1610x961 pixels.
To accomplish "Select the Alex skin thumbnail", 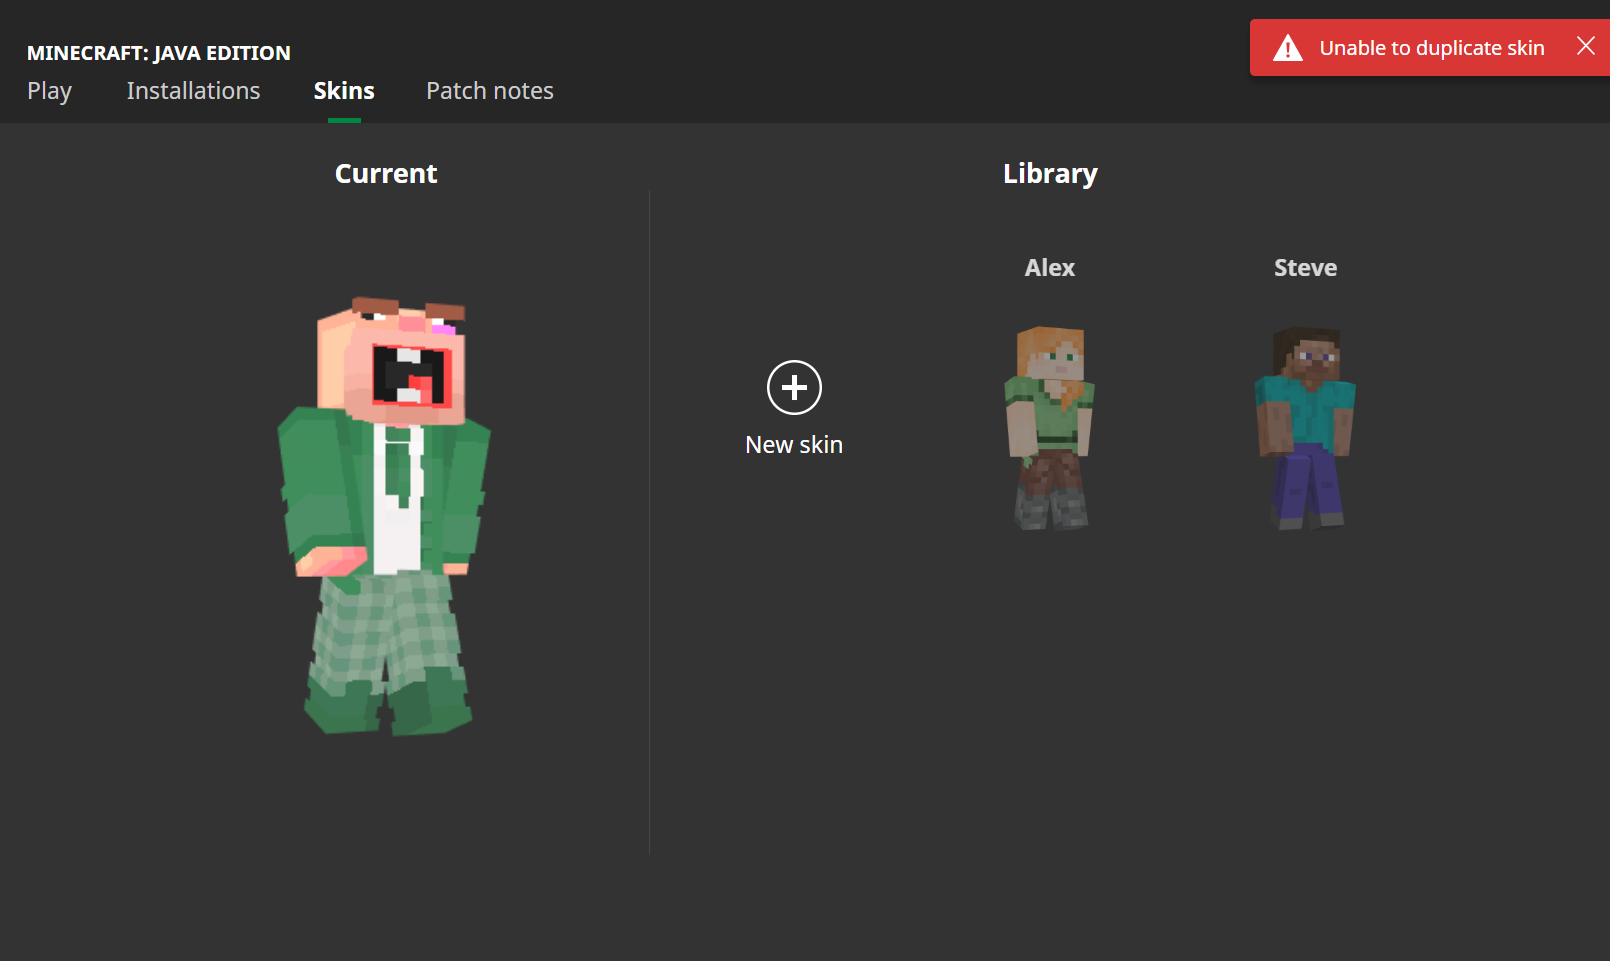I will point(1049,428).
